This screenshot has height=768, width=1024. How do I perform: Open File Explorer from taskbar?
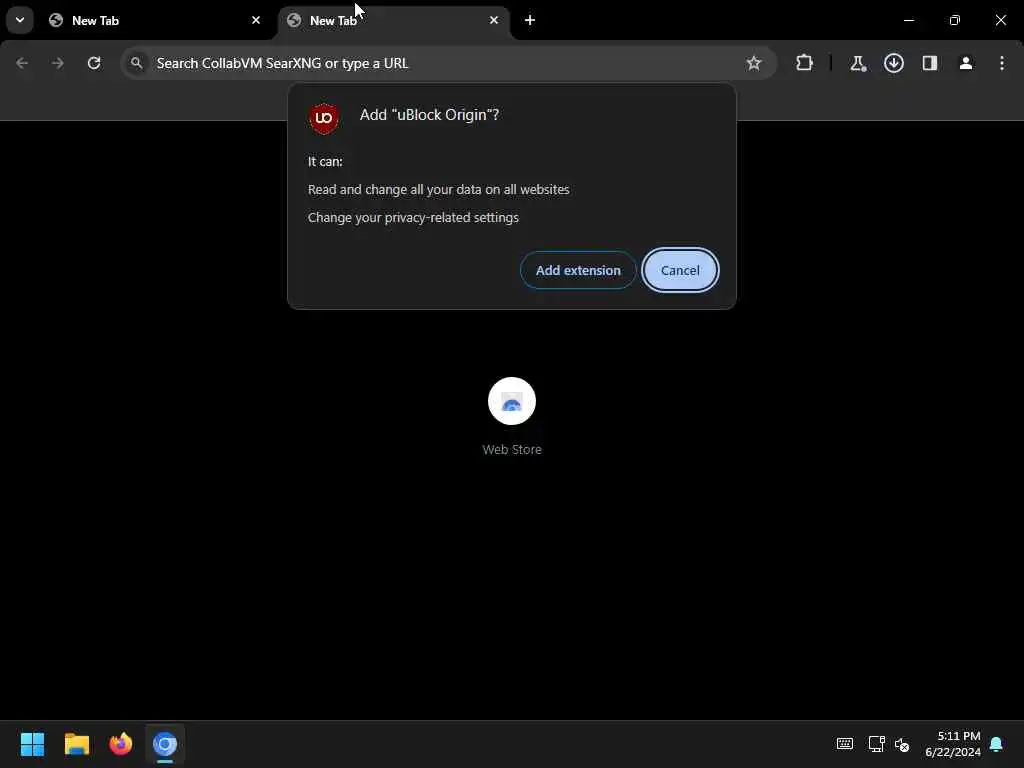pos(77,744)
